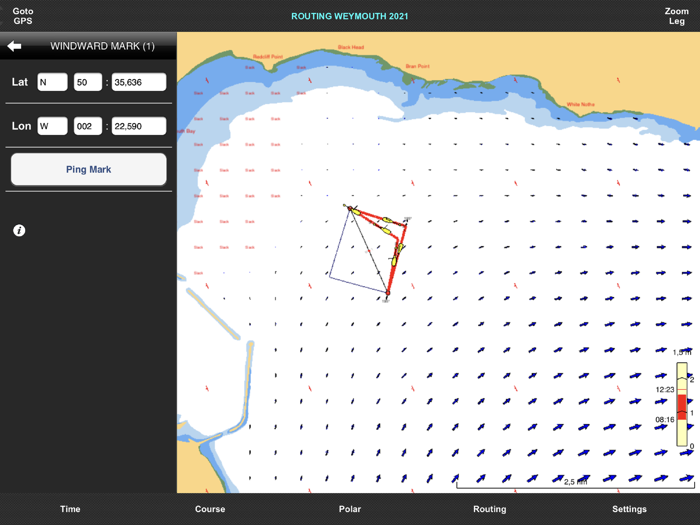Toggle latitude hemisphere N field
This screenshot has height=525, width=700.
tap(52, 82)
